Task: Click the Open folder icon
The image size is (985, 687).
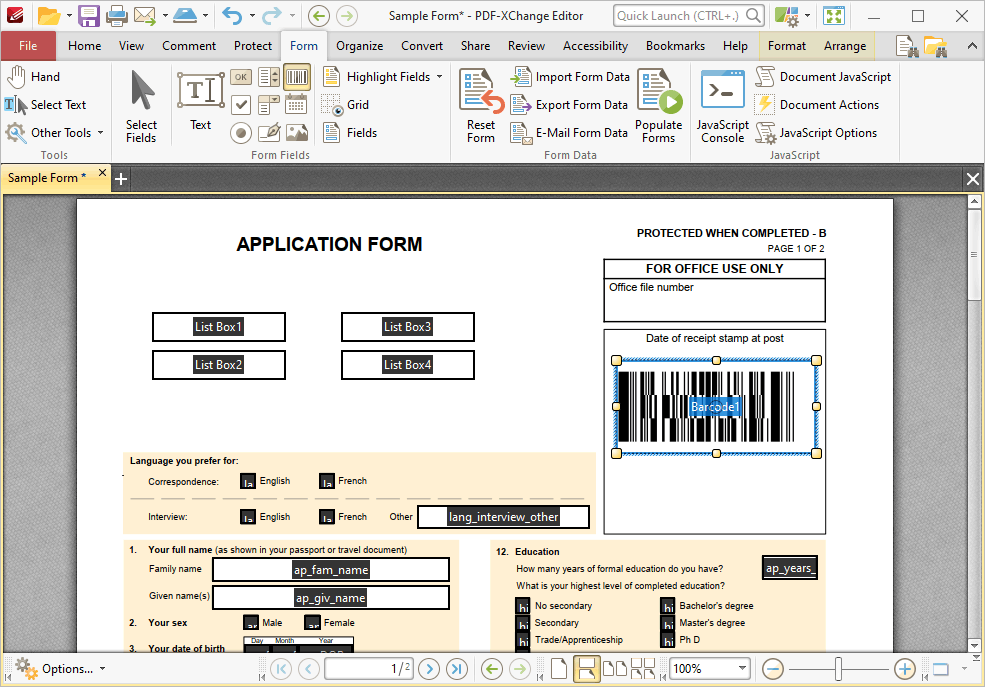Action: [48, 16]
